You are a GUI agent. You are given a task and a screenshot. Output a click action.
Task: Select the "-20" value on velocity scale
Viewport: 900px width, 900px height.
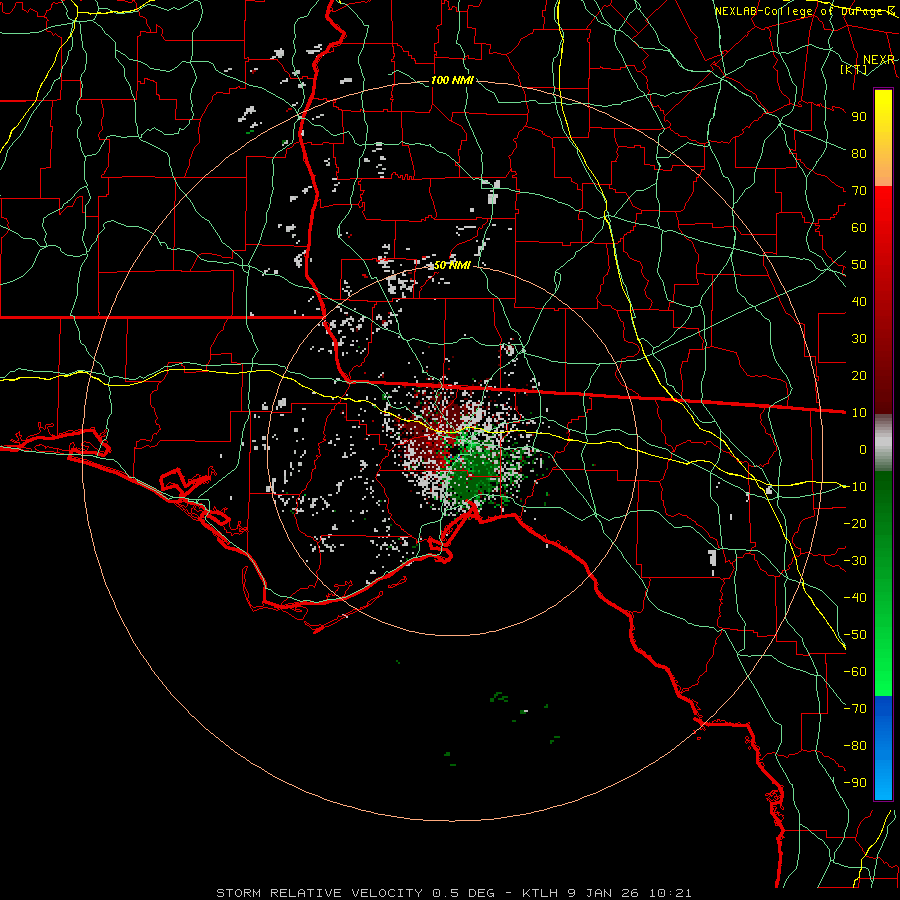coord(855,523)
